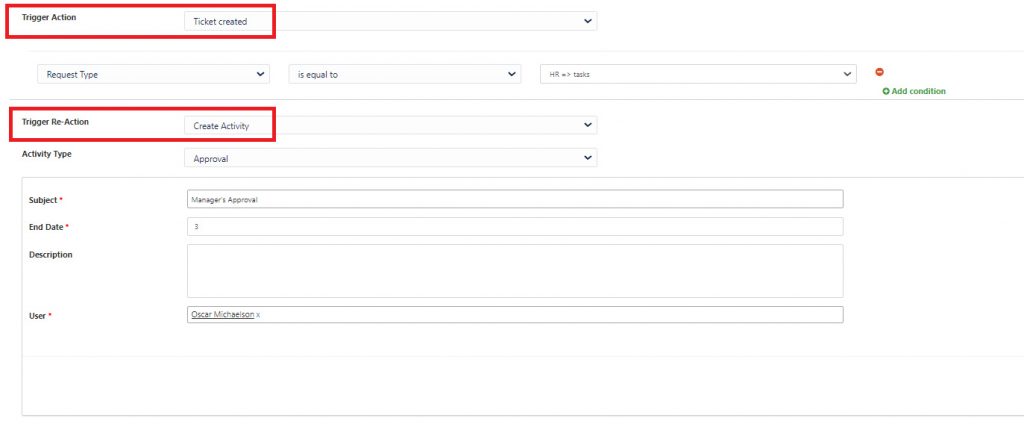
Task: Remove Oscar Michaelson using the x
Action: pos(259,315)
